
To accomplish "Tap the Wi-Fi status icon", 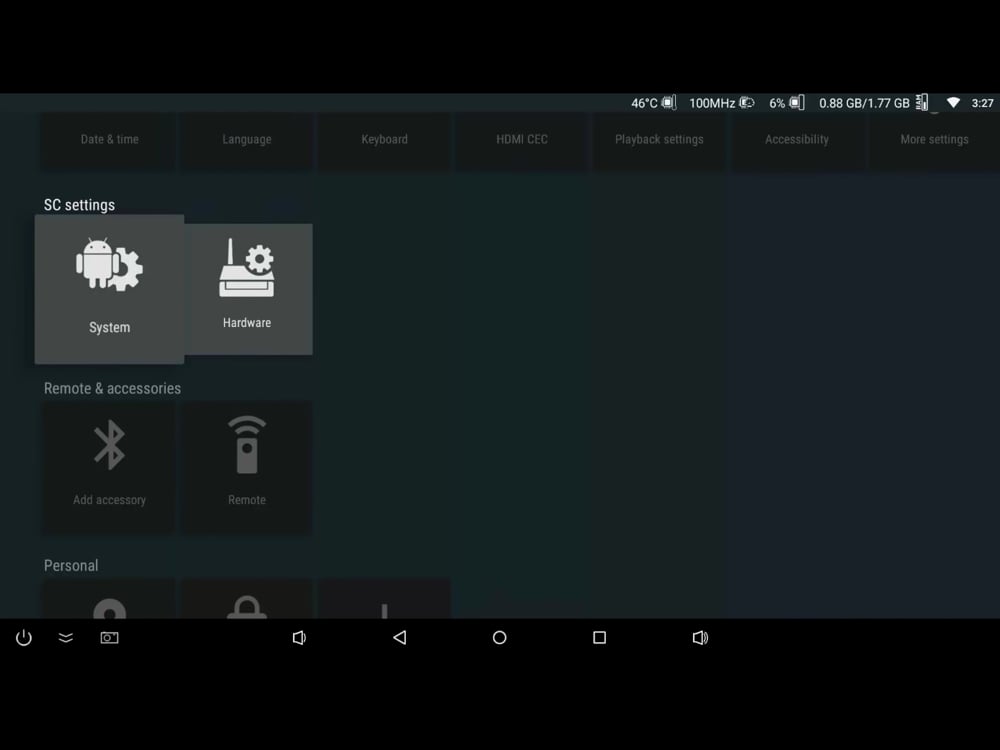I will 953,102.
